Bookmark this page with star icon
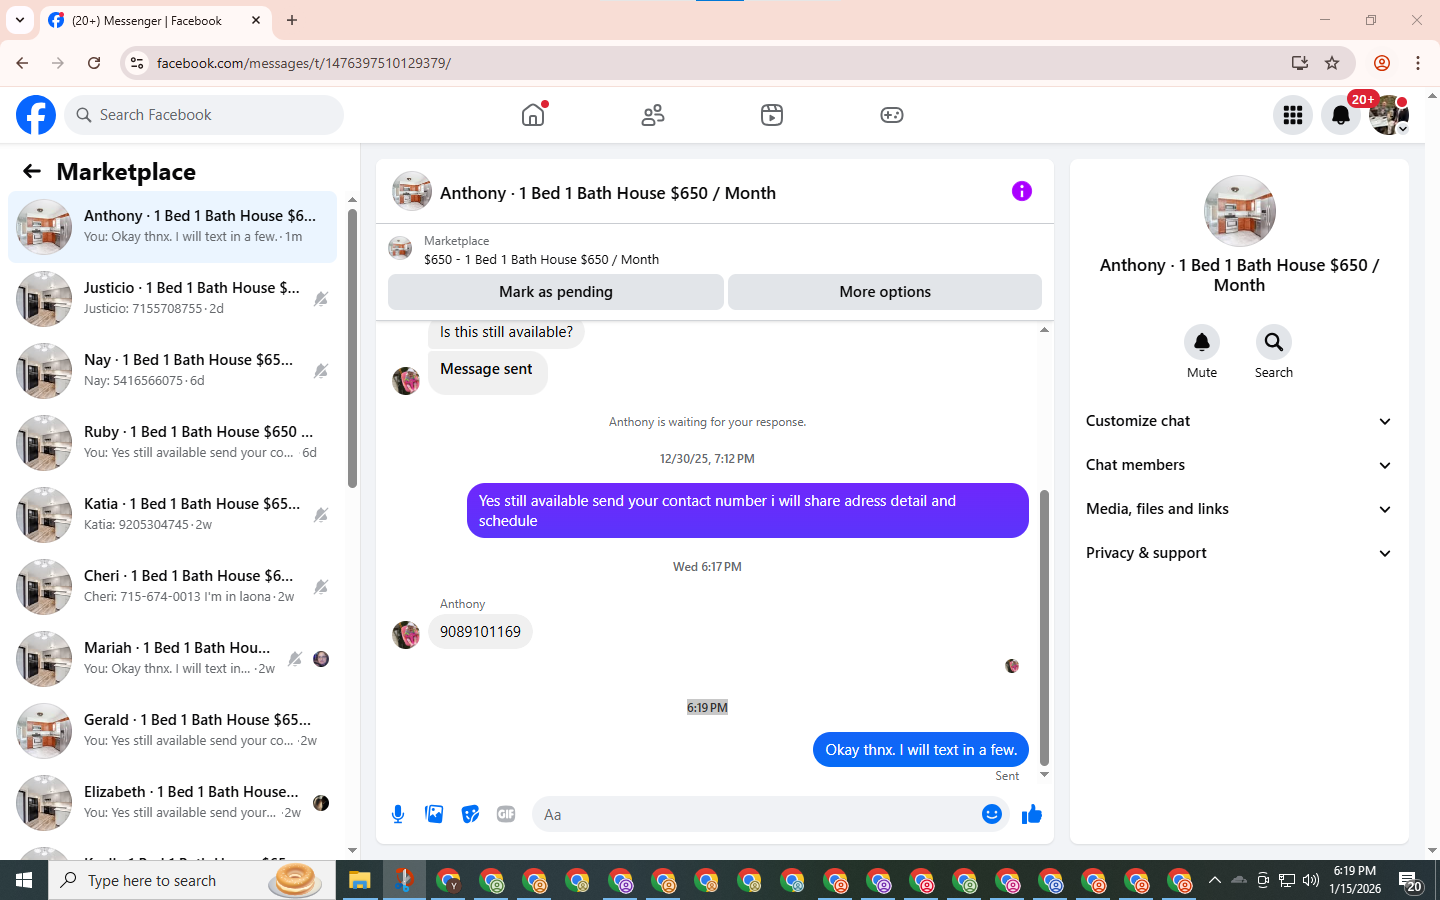 tap(1332, 63)
